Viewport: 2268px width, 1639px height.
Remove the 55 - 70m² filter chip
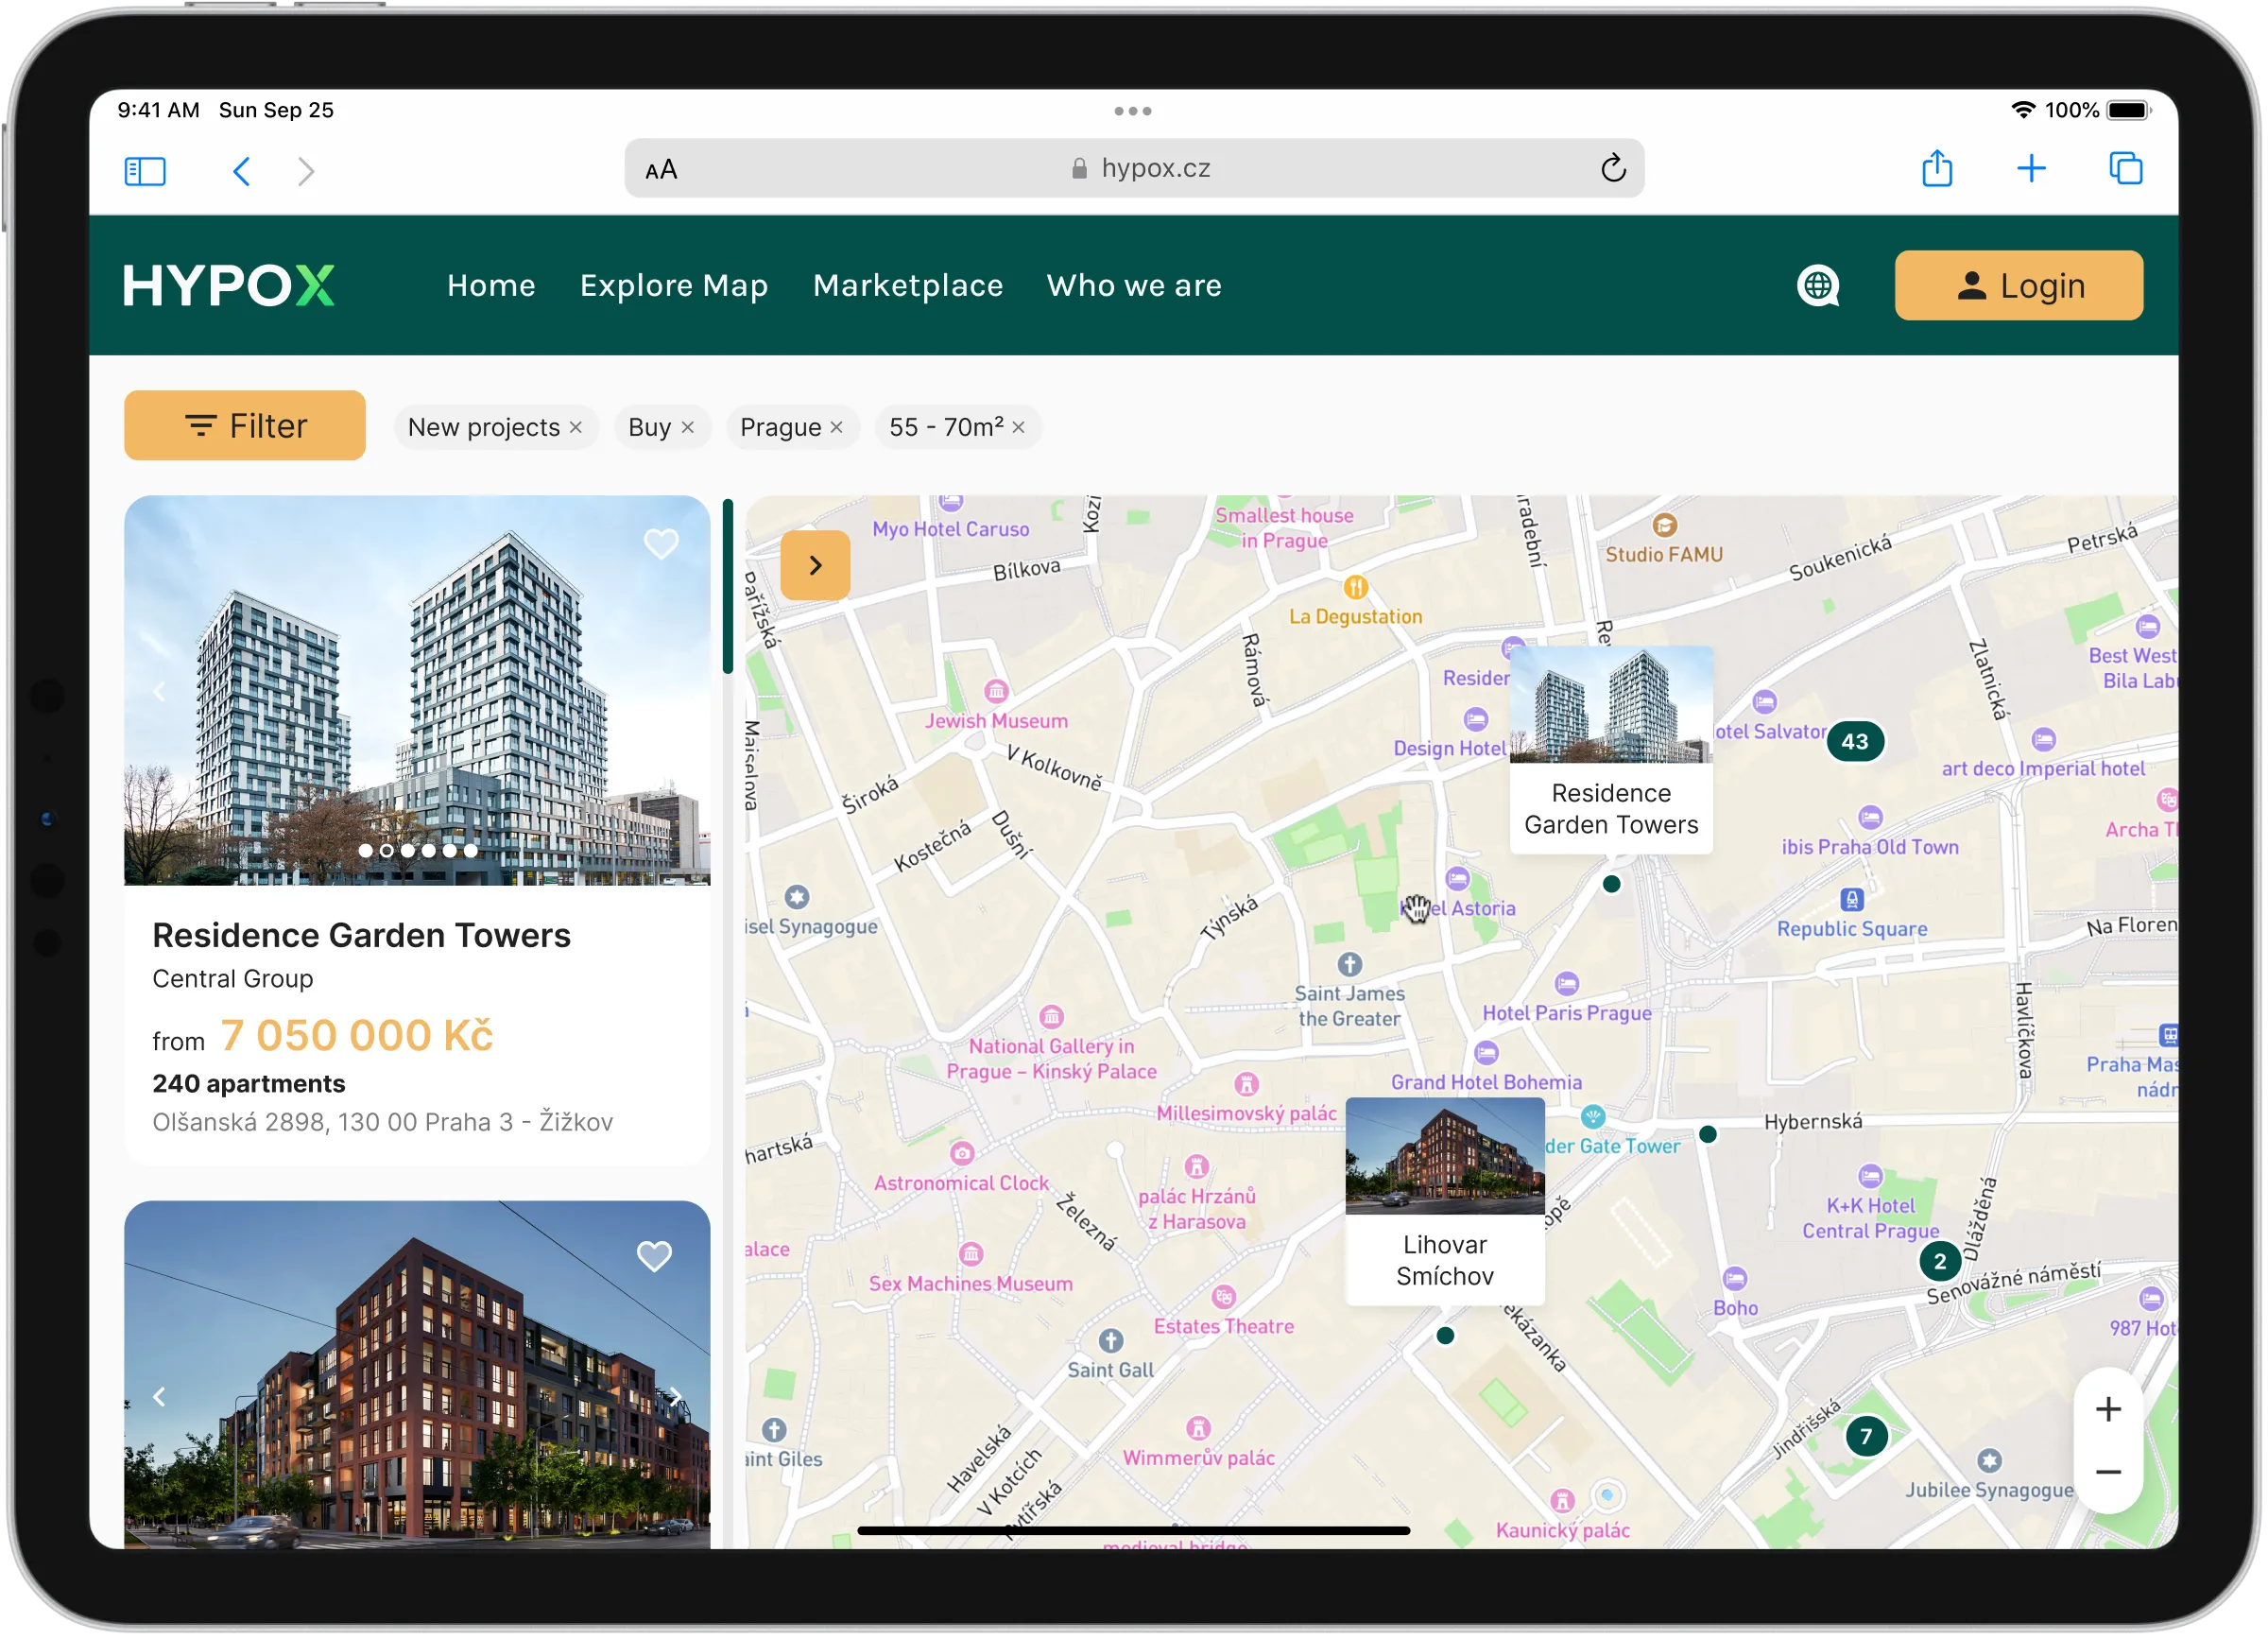(x=1020, y=428)
